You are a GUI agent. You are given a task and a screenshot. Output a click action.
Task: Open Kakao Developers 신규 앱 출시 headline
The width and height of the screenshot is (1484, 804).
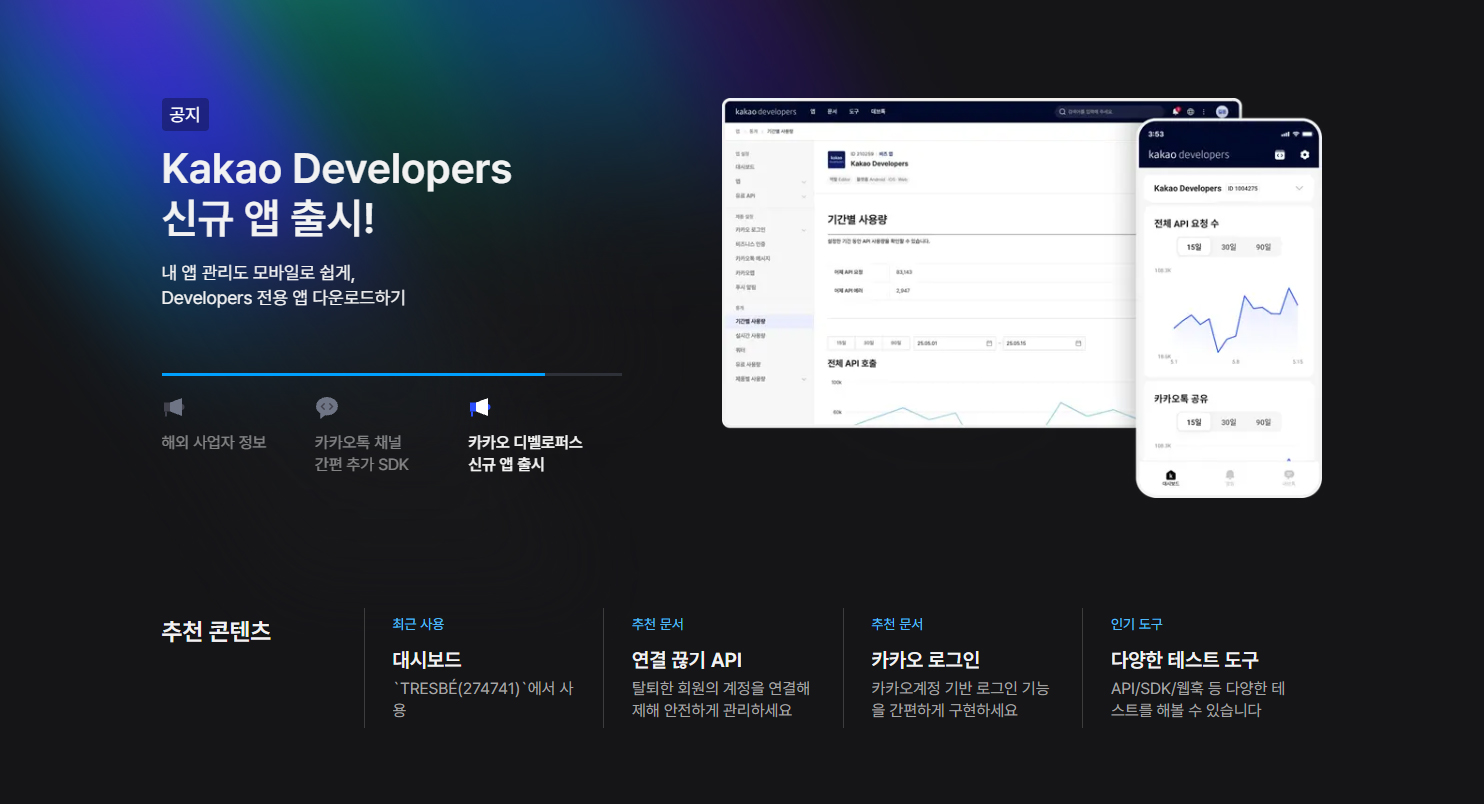coord(337,195)
